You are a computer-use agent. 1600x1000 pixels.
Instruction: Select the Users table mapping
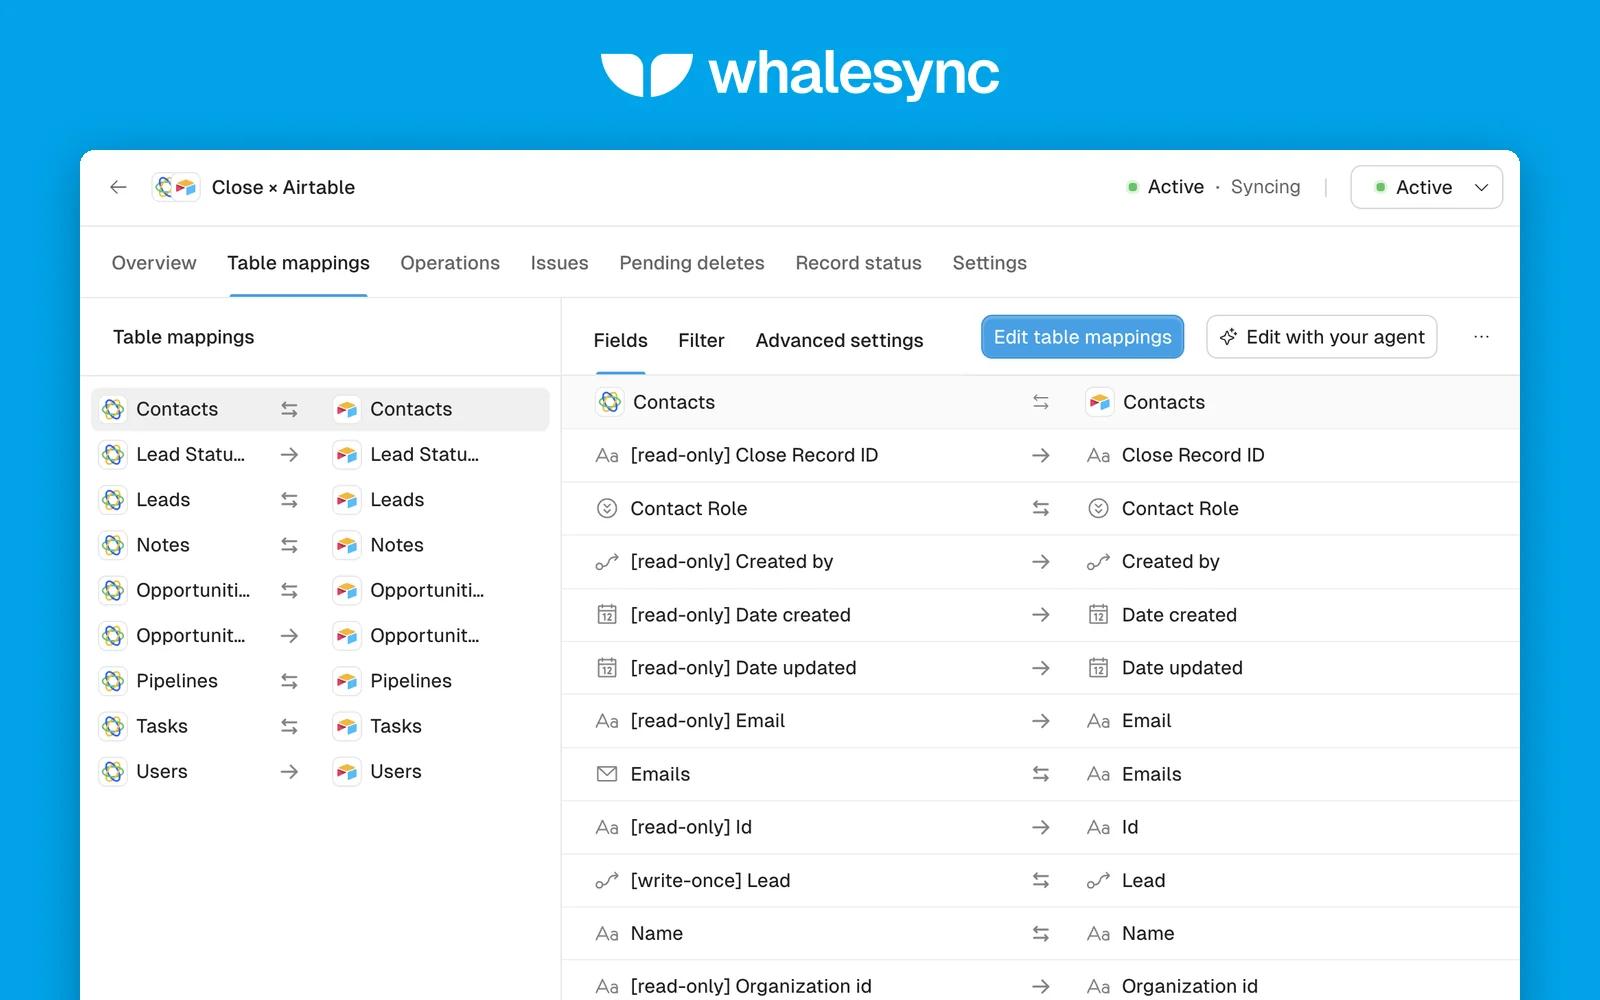coord(320,772)
